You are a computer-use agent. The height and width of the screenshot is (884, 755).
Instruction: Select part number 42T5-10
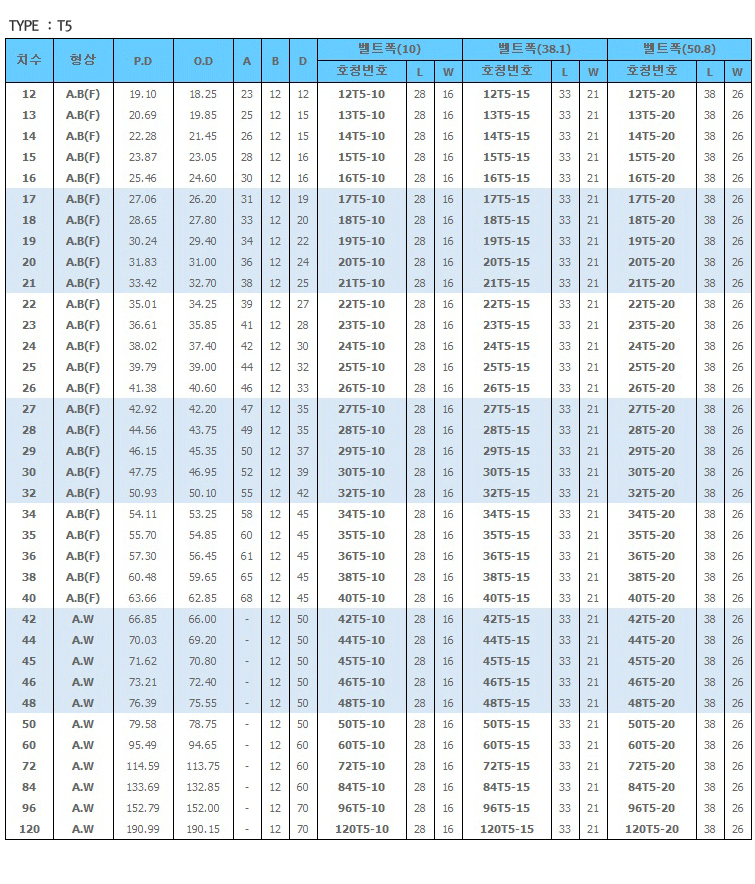coord(361,619)
